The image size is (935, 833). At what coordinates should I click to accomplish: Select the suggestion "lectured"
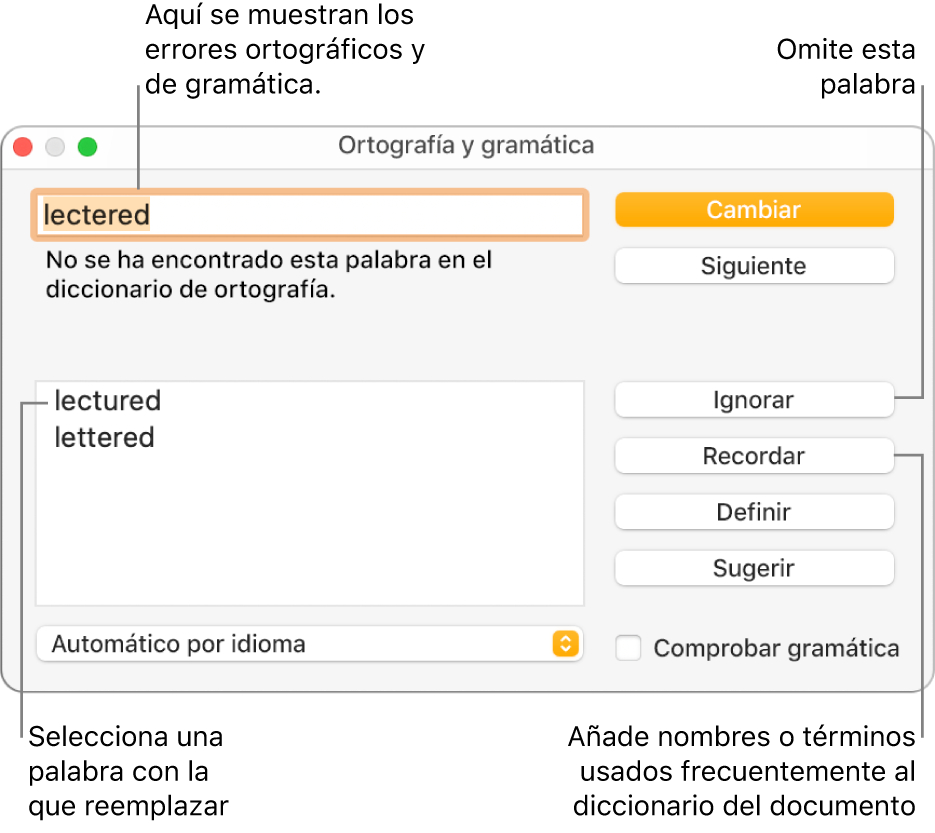[108, 401]
